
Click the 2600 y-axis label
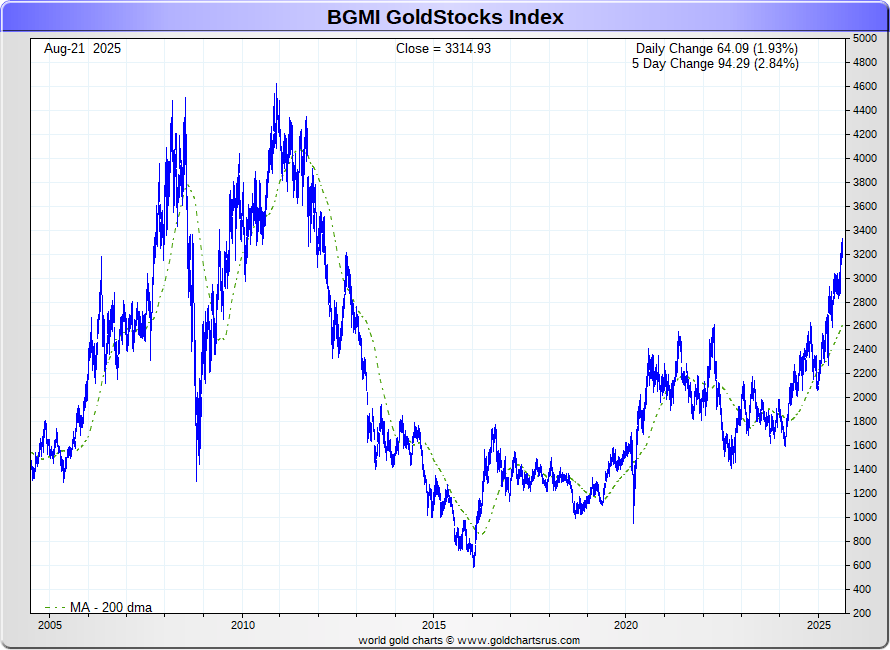tap(865, 326)
